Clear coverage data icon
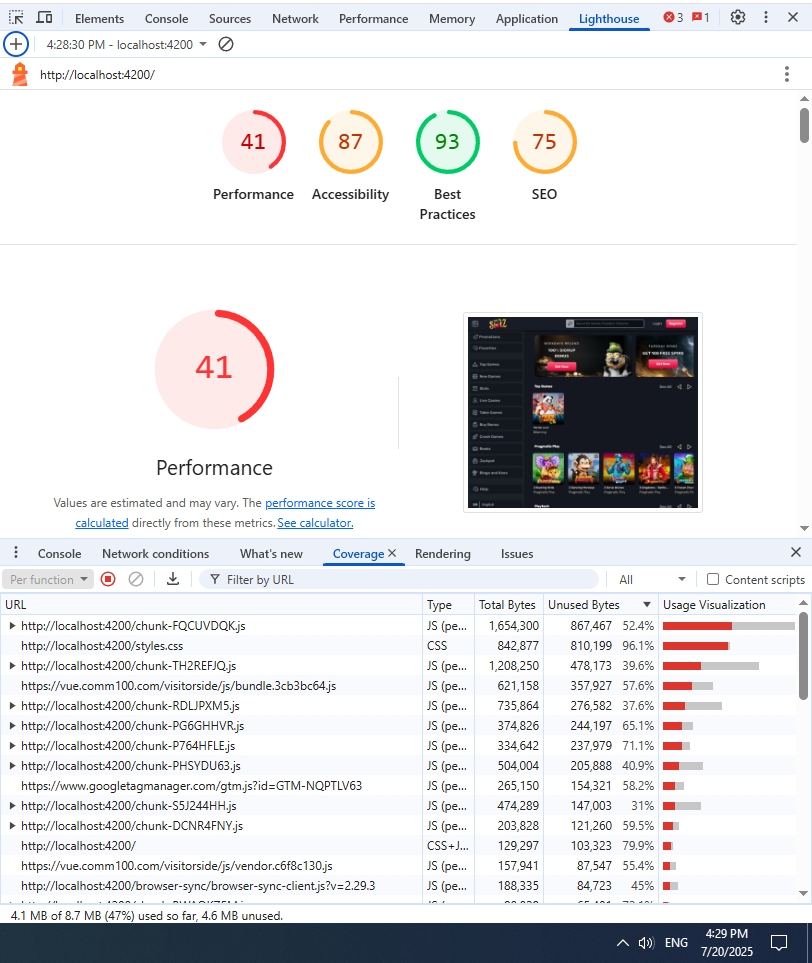This screenshot has height=963, width=812. (x=136, y=579)
